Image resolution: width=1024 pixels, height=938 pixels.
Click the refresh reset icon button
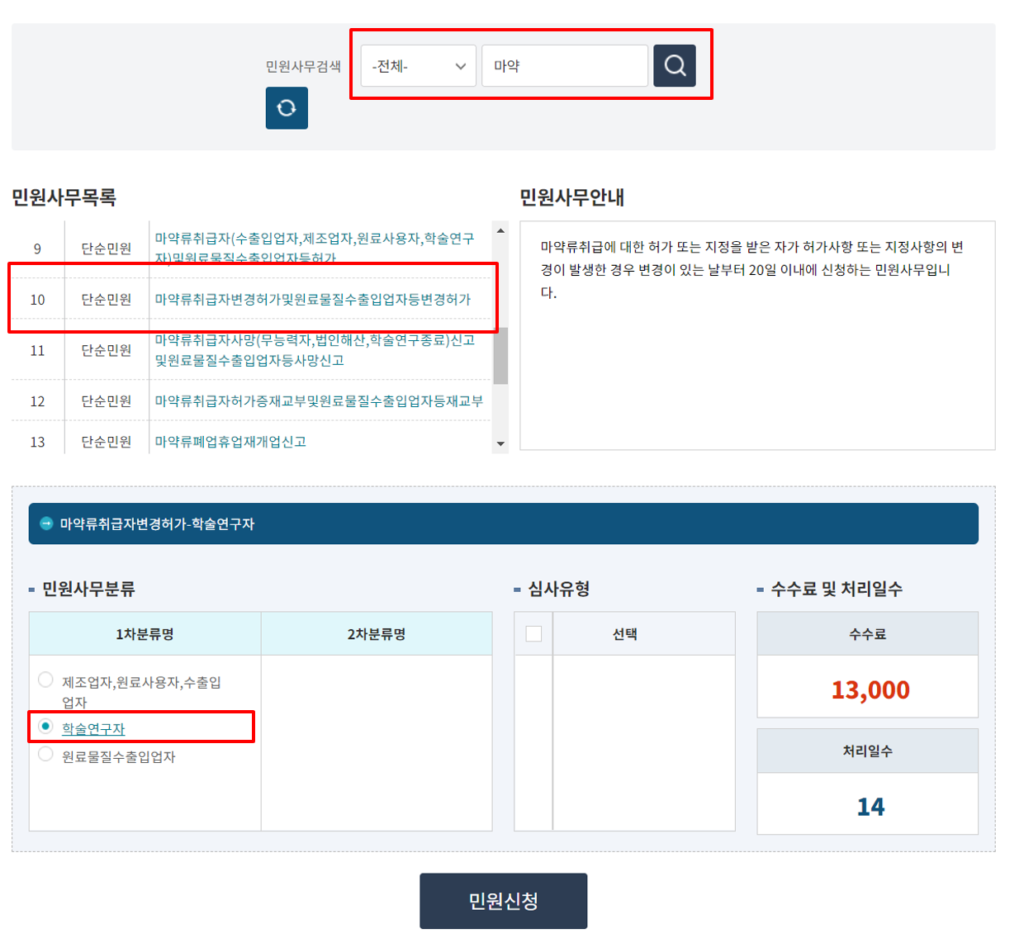[286, 108]
